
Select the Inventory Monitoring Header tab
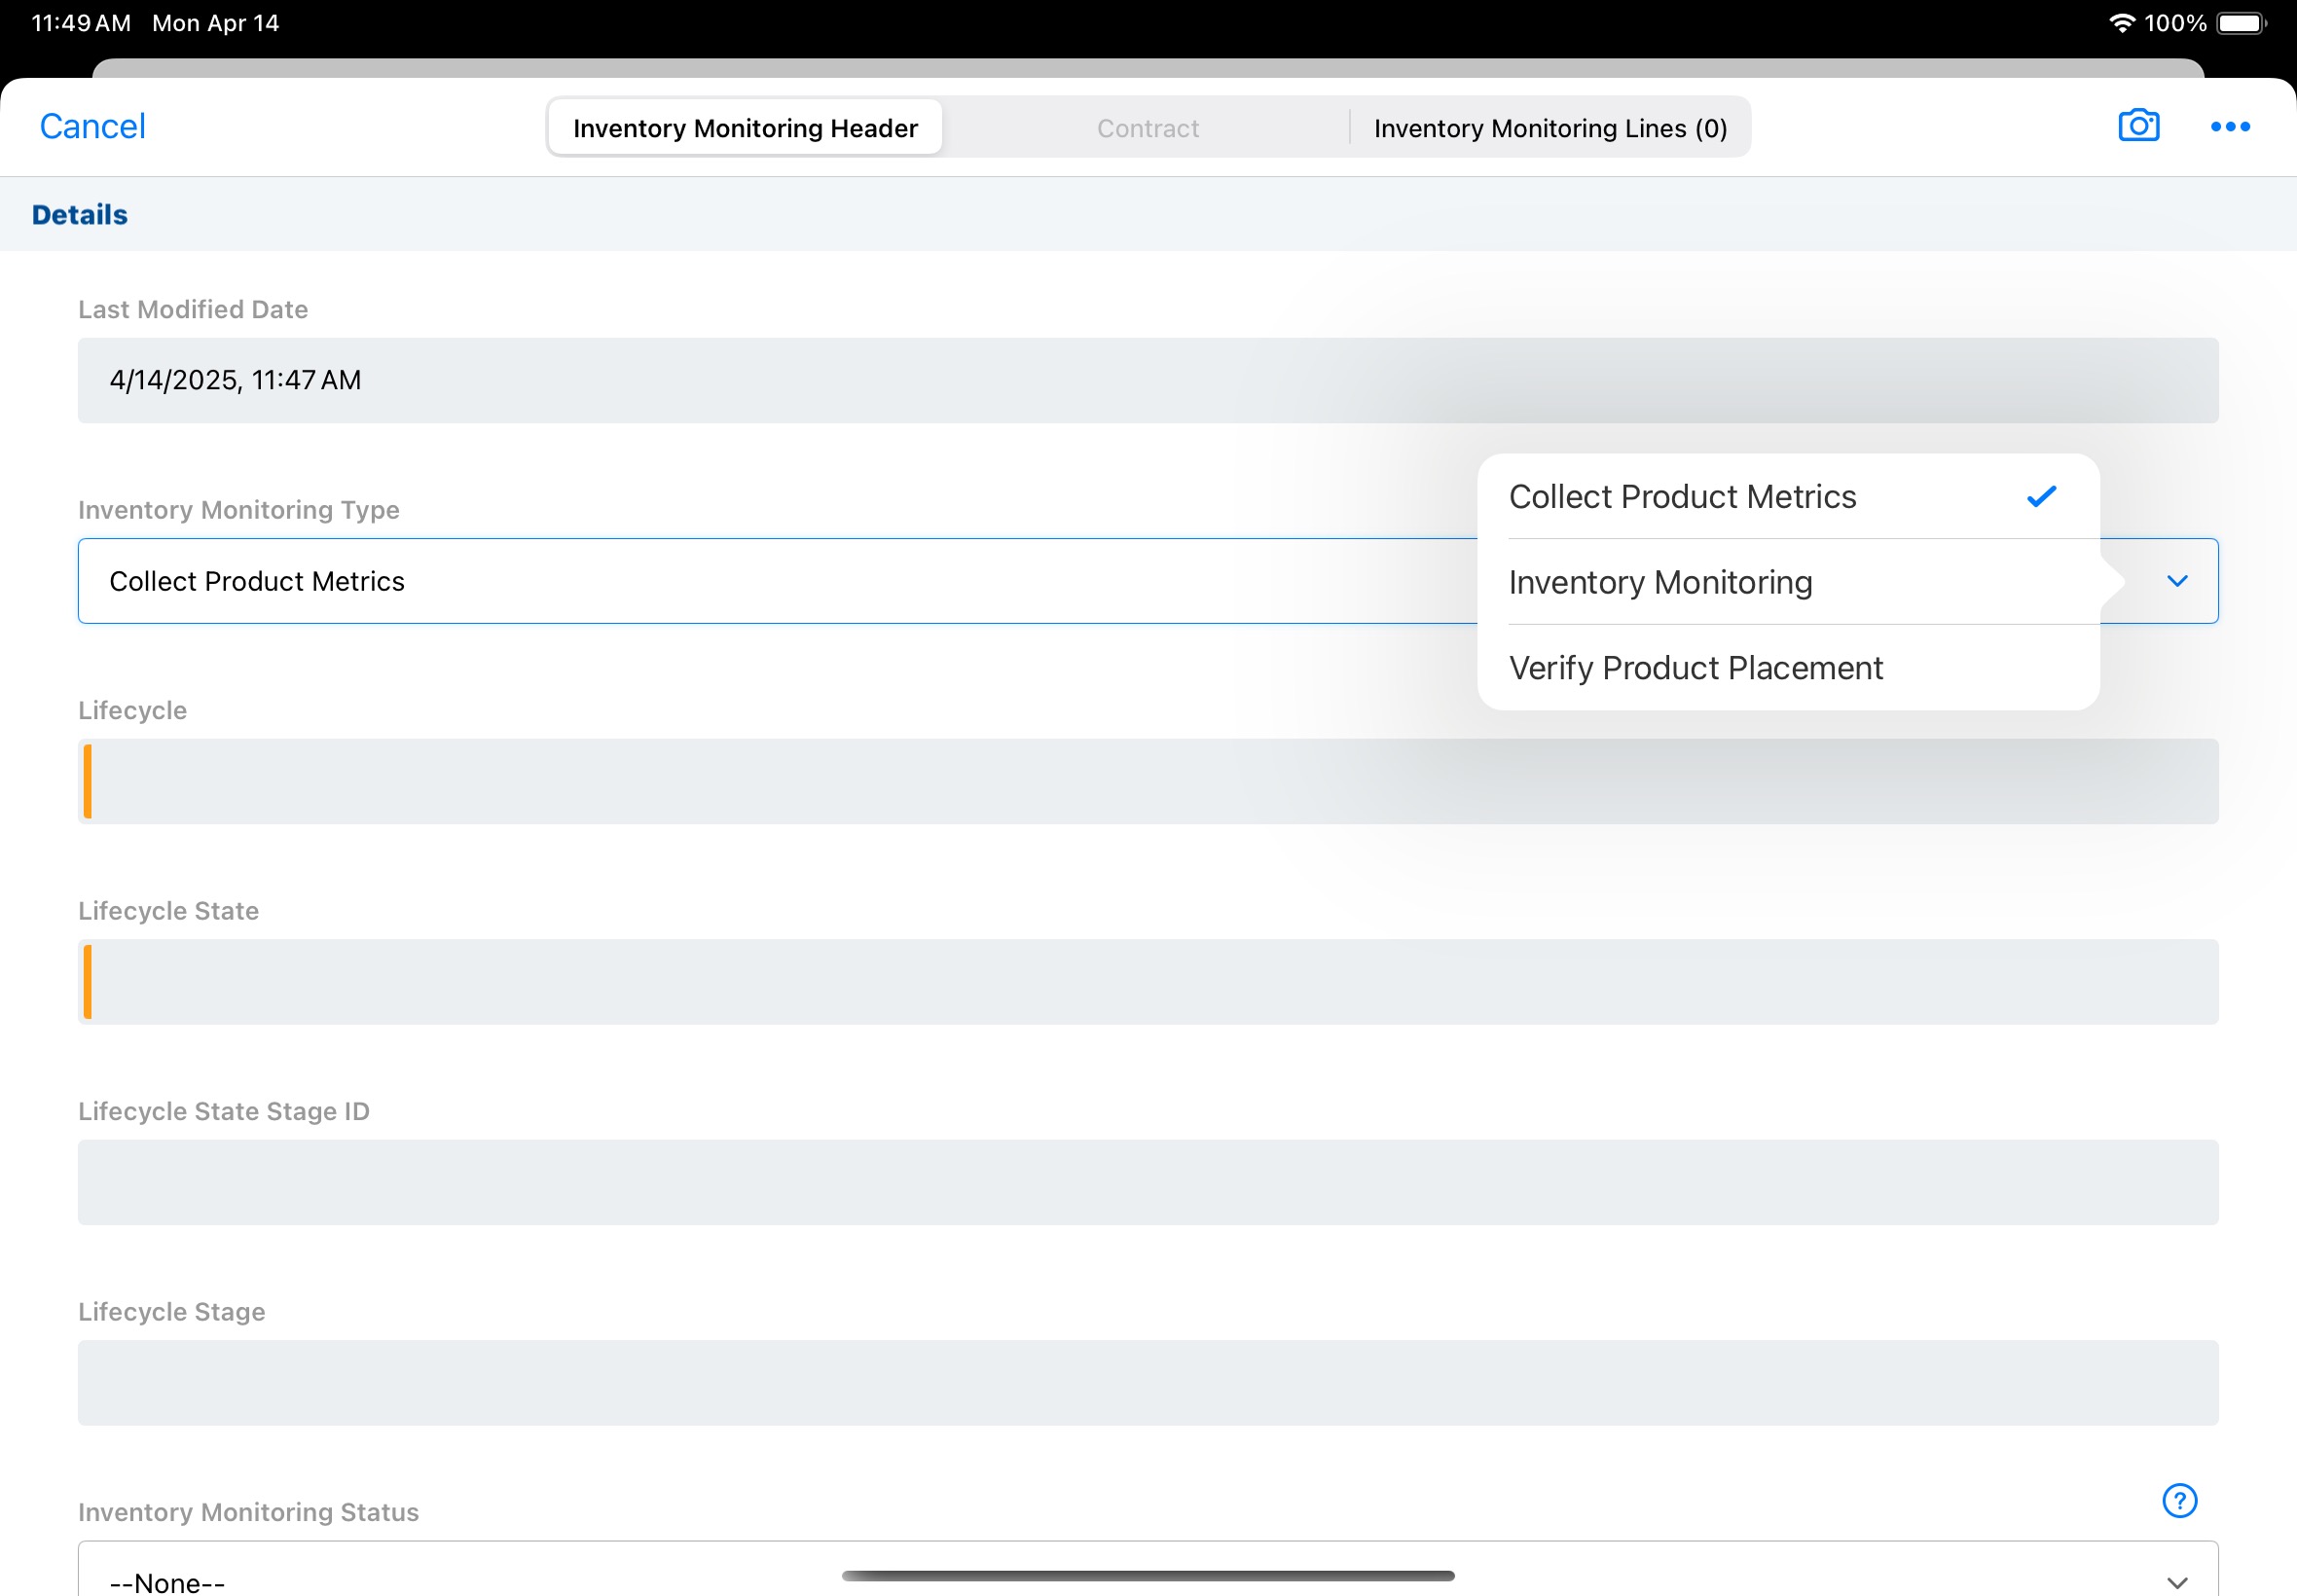(745, 128)
